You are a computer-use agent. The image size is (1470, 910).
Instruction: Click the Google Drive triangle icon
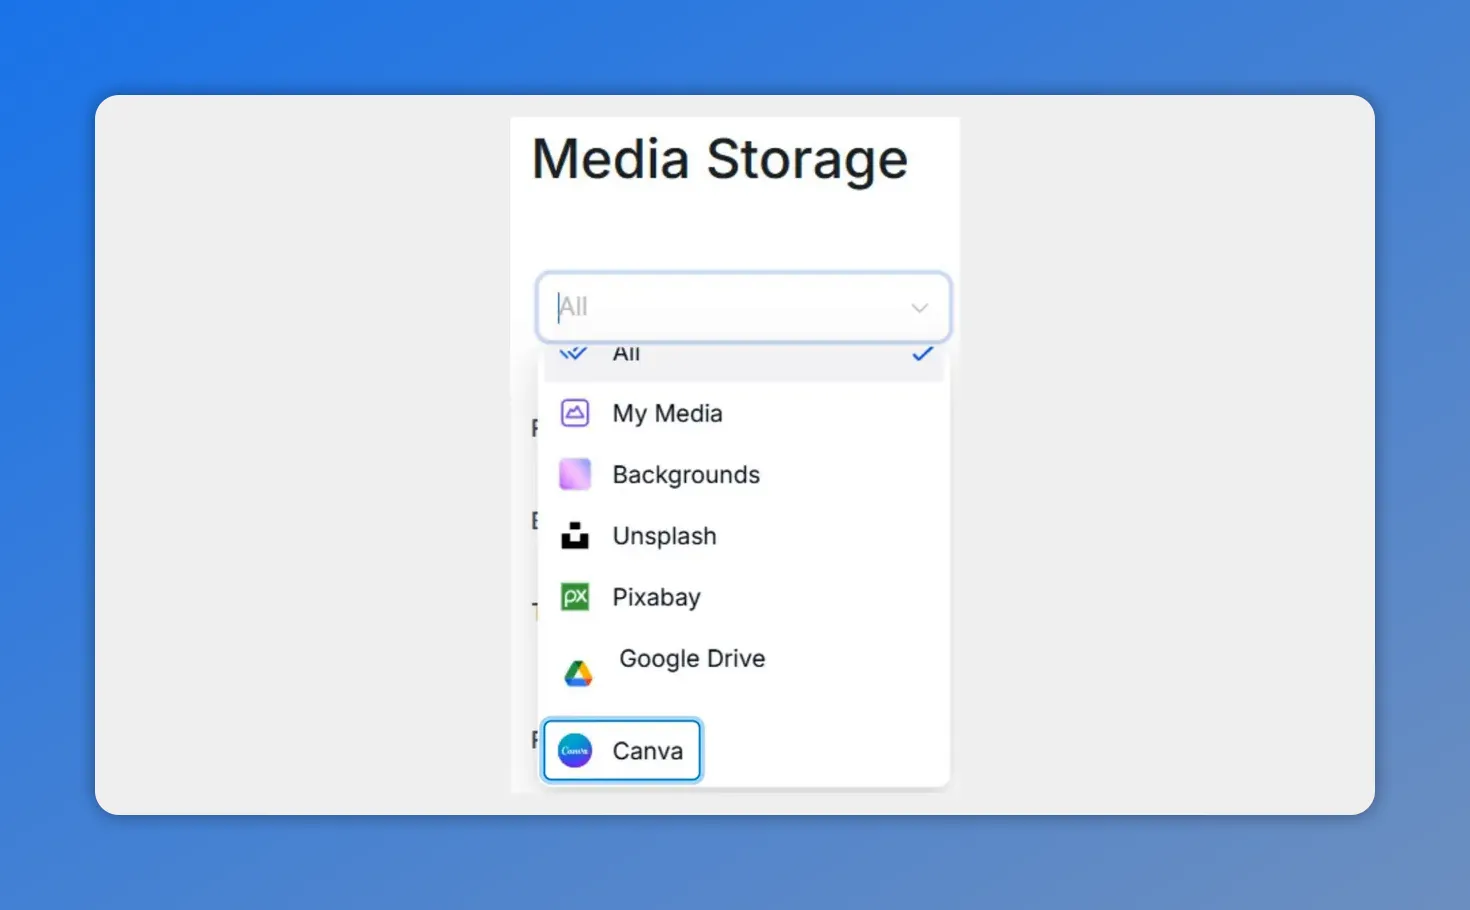tap(579, 672)
